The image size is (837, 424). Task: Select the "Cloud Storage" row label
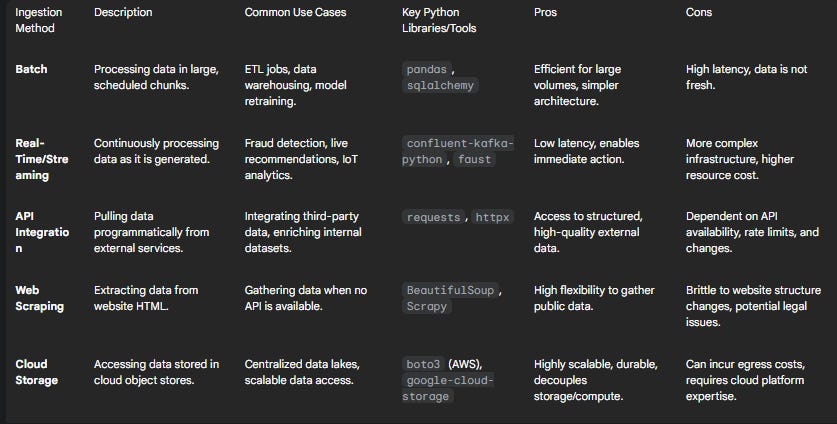(37, 372)
